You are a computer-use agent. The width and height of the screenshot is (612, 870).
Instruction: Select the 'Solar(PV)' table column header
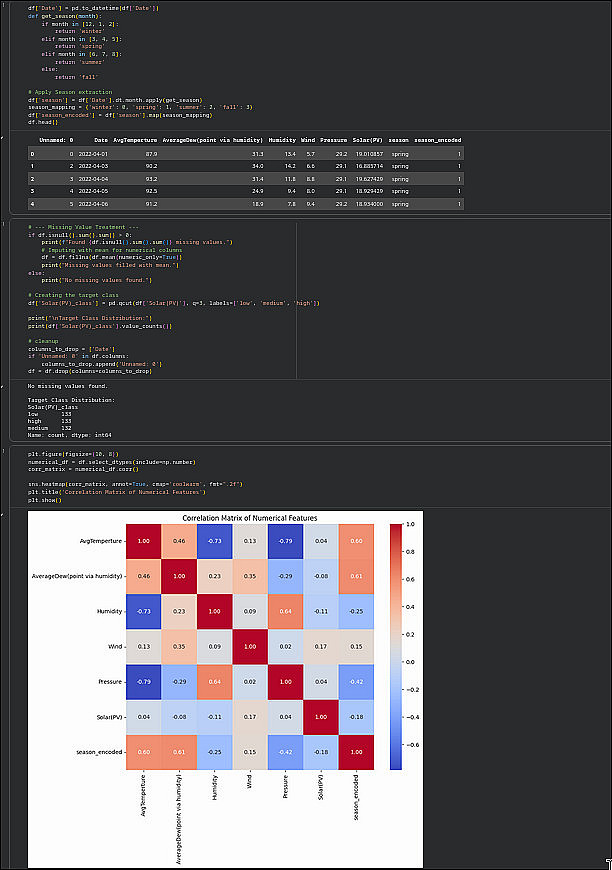367,140
